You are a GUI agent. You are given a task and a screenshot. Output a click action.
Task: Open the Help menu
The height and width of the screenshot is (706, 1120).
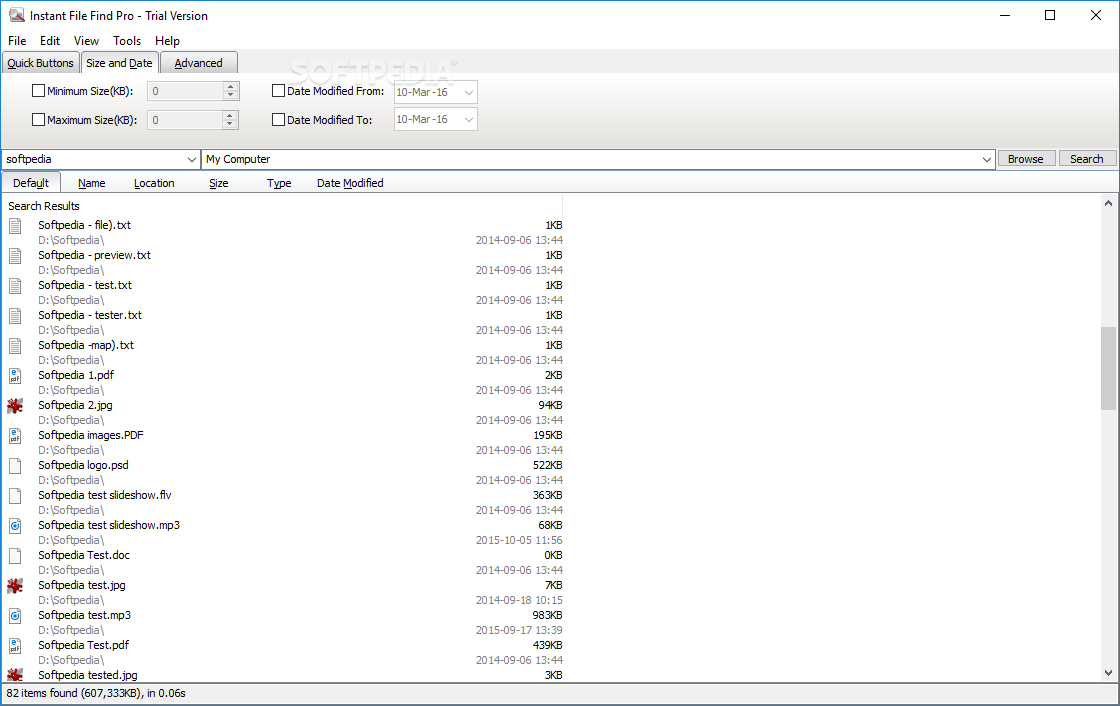pyautogui.click(x=167, y=41)
